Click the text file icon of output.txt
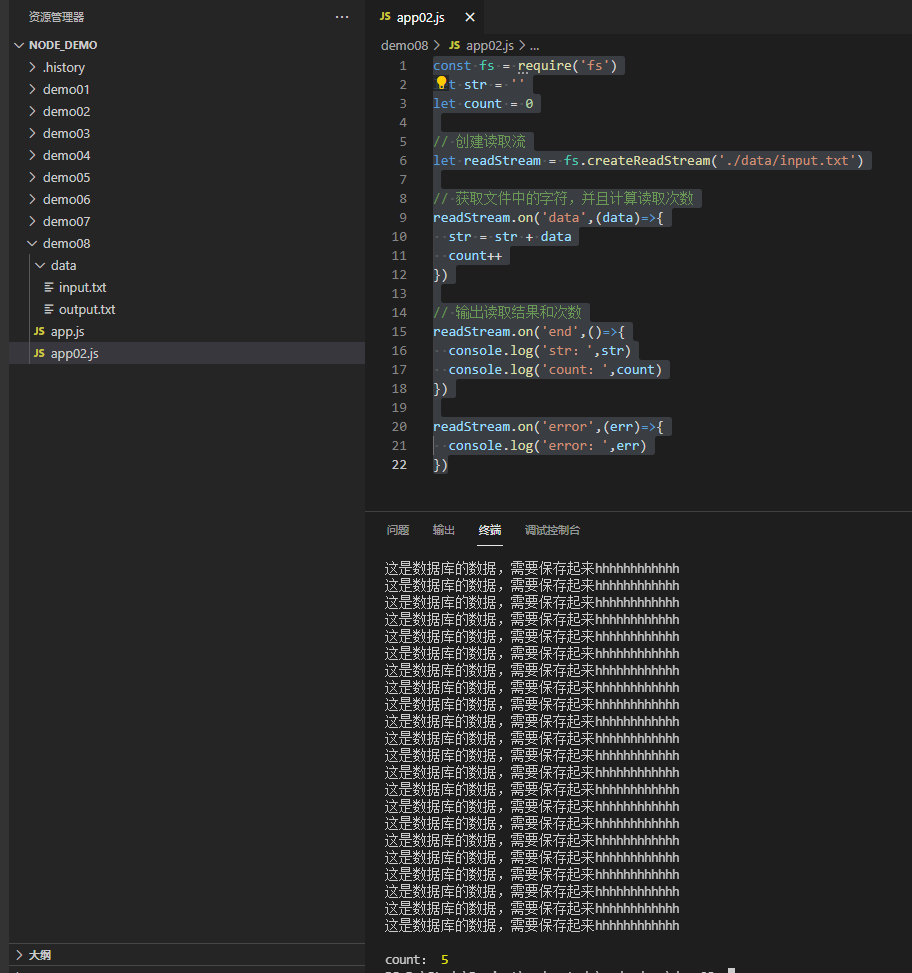912x973 pixels. (49, 309)
